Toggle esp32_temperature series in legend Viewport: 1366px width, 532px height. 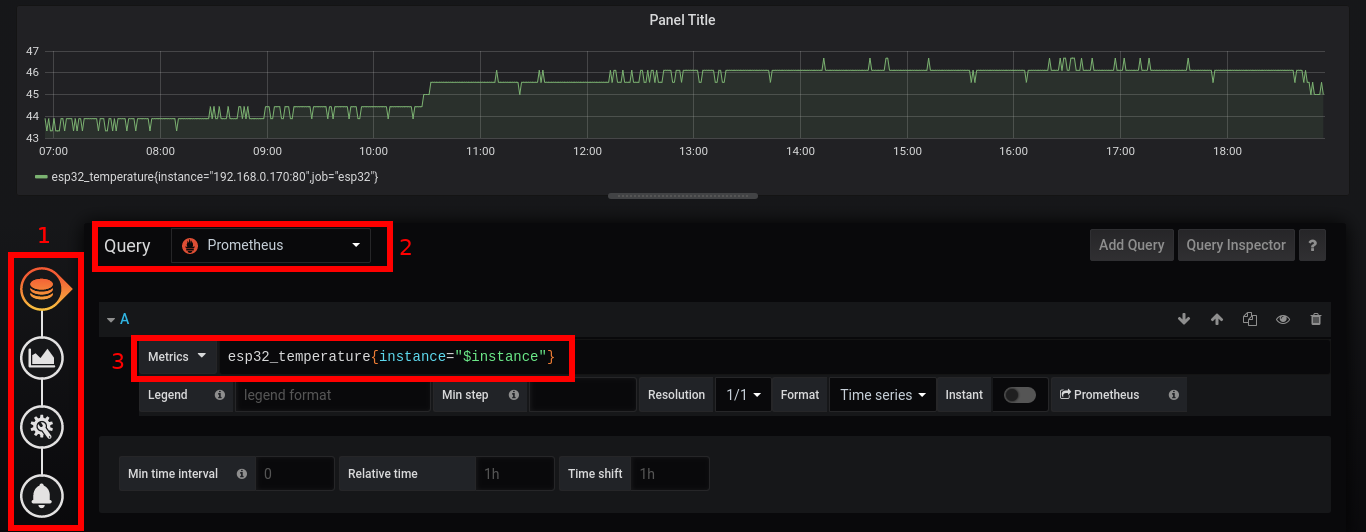coord(213,177)
